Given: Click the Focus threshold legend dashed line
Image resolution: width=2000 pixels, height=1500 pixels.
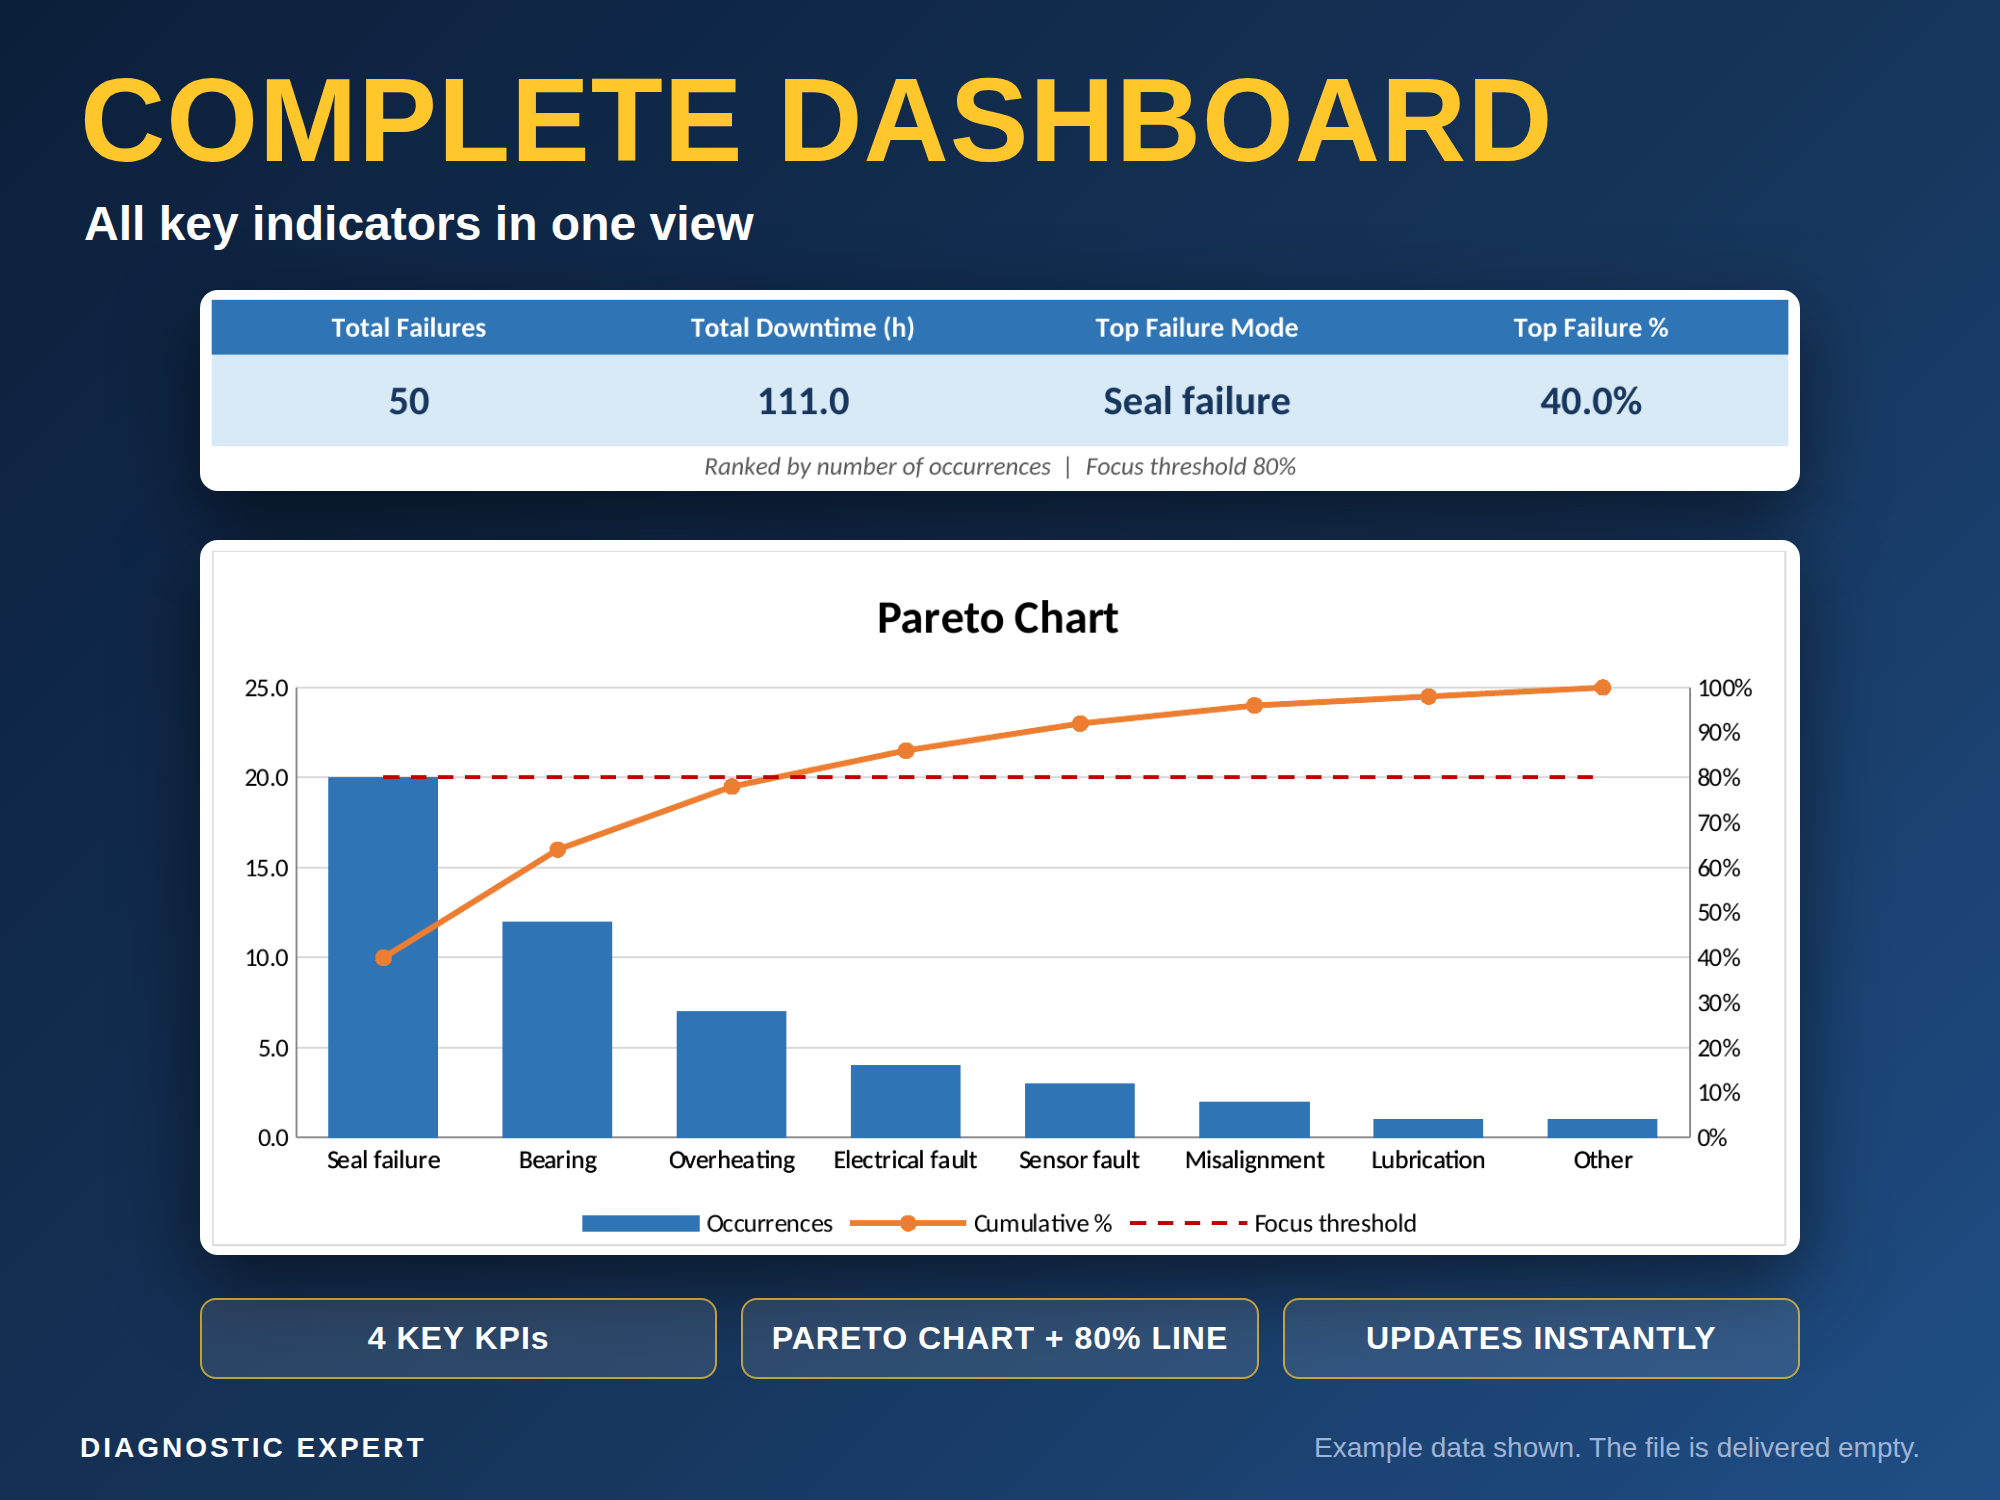Looking at the screenshot, I should (x=1188, y=1223).
